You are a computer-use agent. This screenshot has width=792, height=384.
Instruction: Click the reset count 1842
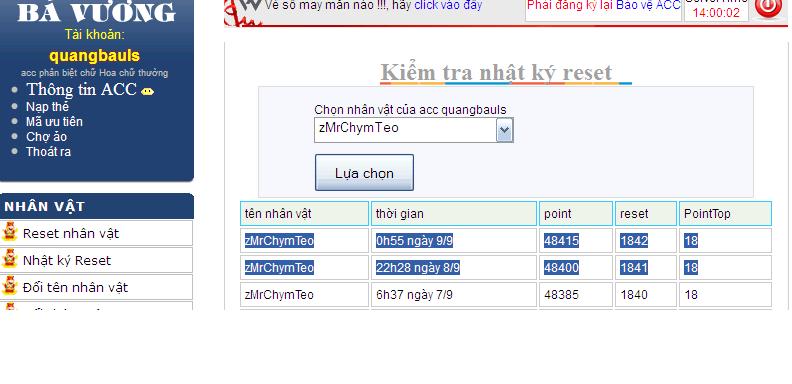point(634,241)
